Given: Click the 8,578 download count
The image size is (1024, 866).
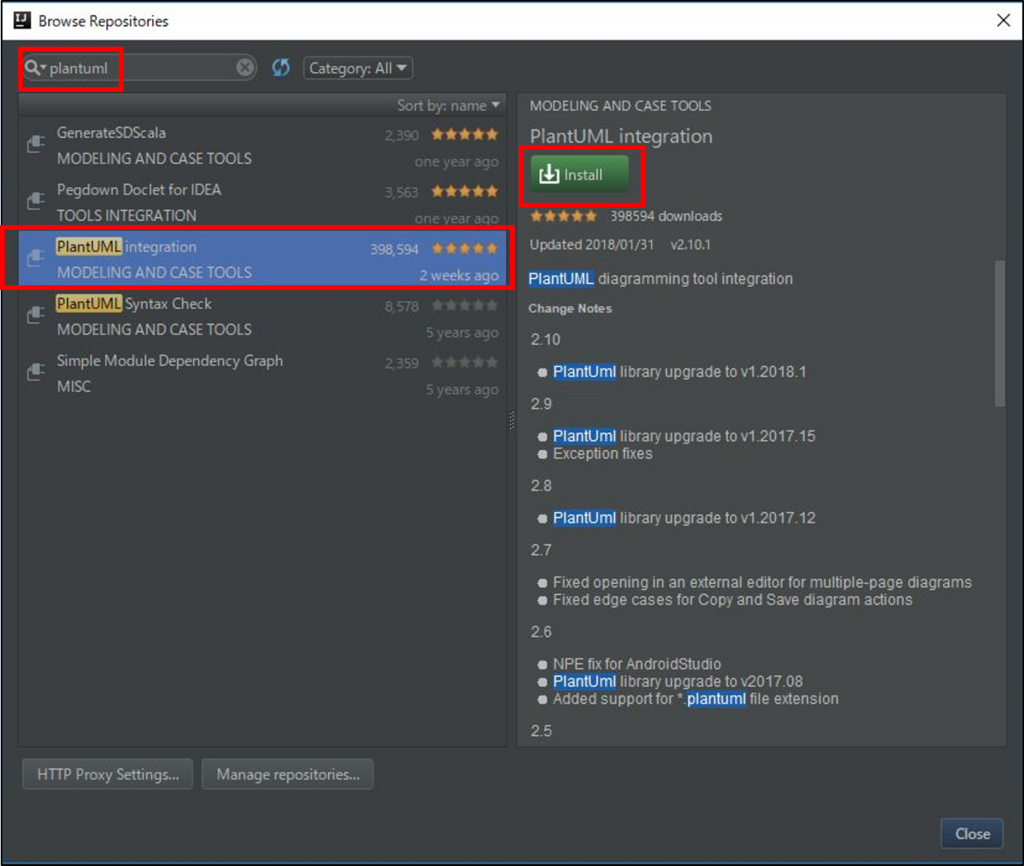Looking at the screenshot, I should (402, 306).
